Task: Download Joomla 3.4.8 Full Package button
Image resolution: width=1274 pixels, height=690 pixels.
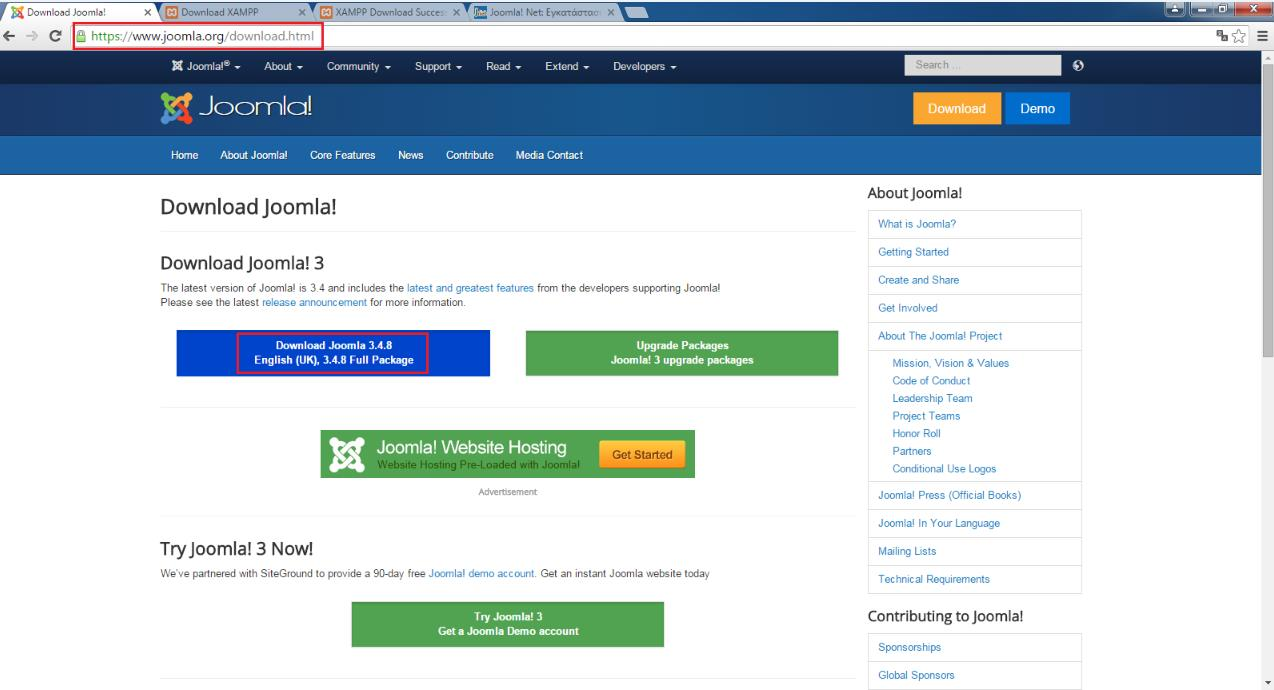Action: coord(333,353)
